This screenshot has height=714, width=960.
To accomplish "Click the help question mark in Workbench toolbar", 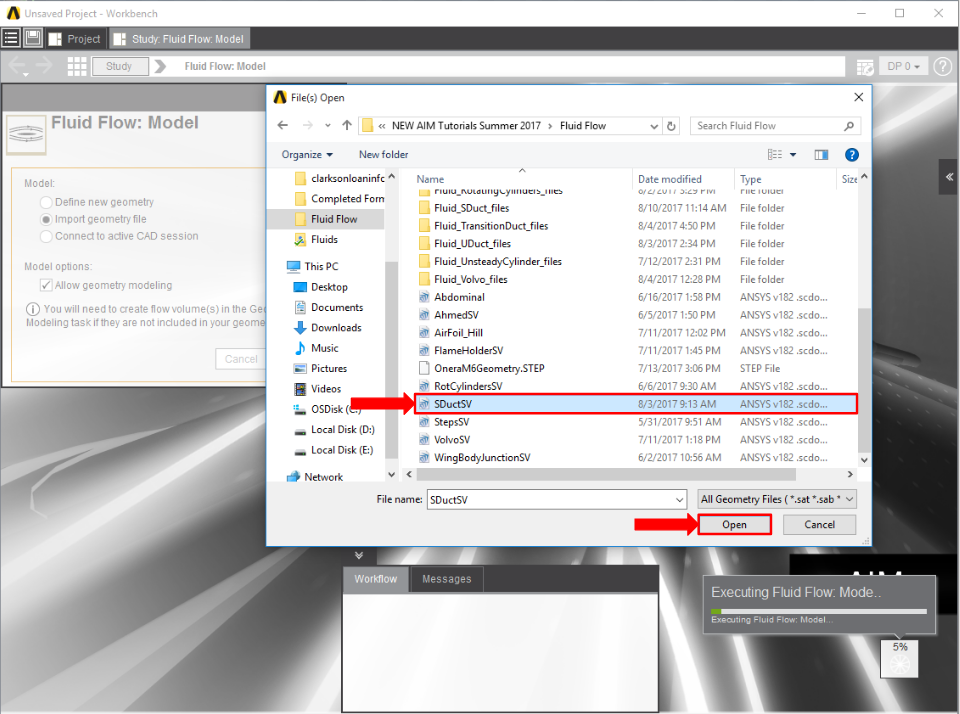I will pyautogui.click(x=943, y=66).
